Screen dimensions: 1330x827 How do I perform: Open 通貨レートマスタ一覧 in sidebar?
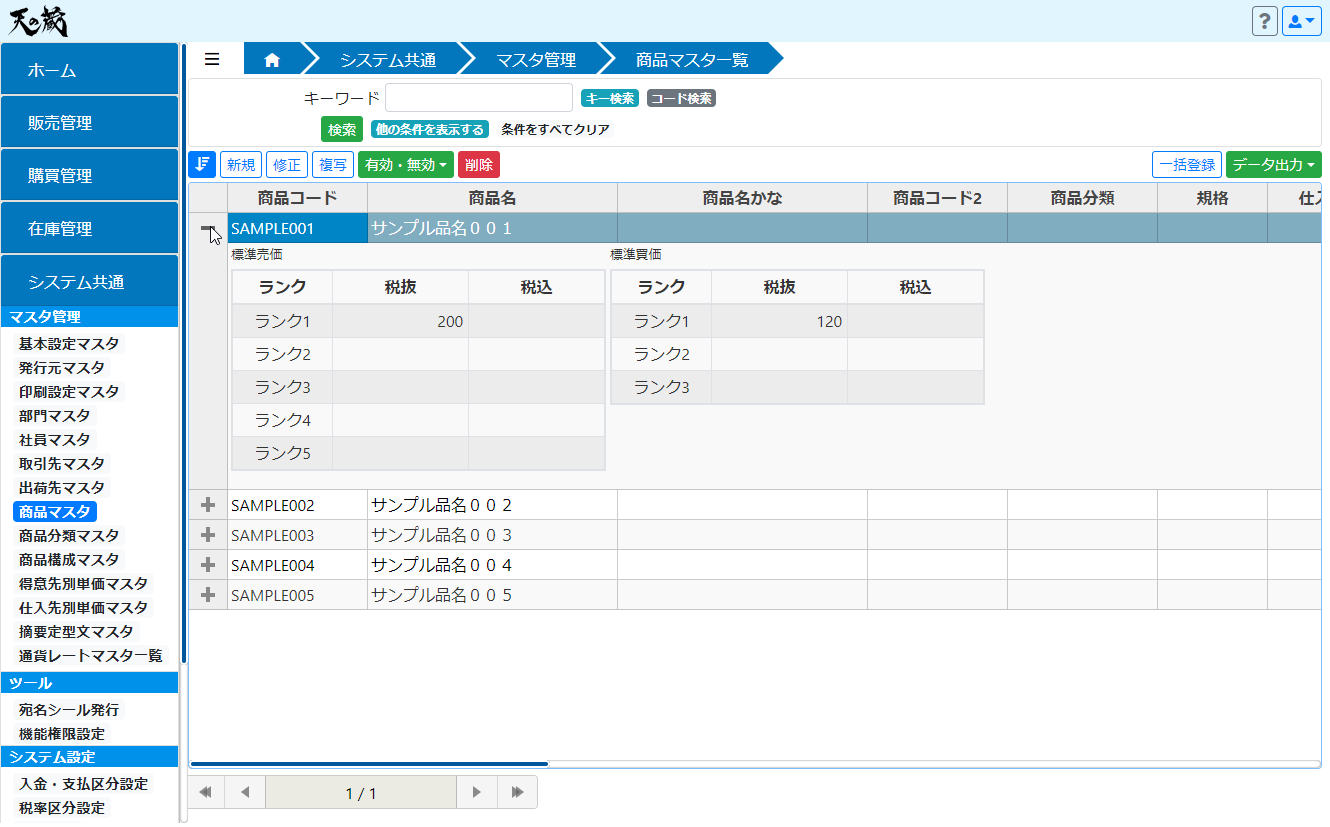tap(90, 655)
